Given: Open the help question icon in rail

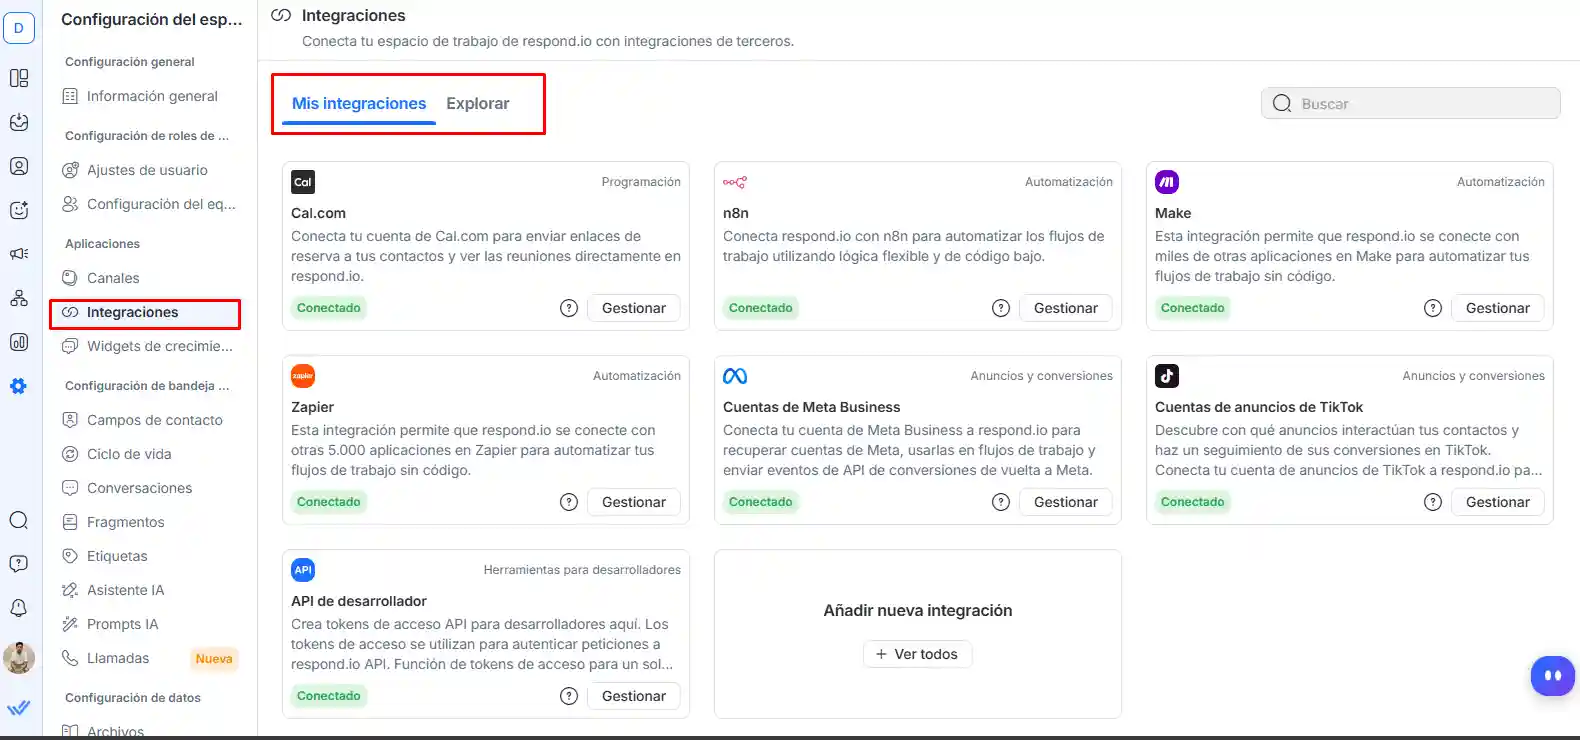Looking at the screenshot, I should 19,564.
